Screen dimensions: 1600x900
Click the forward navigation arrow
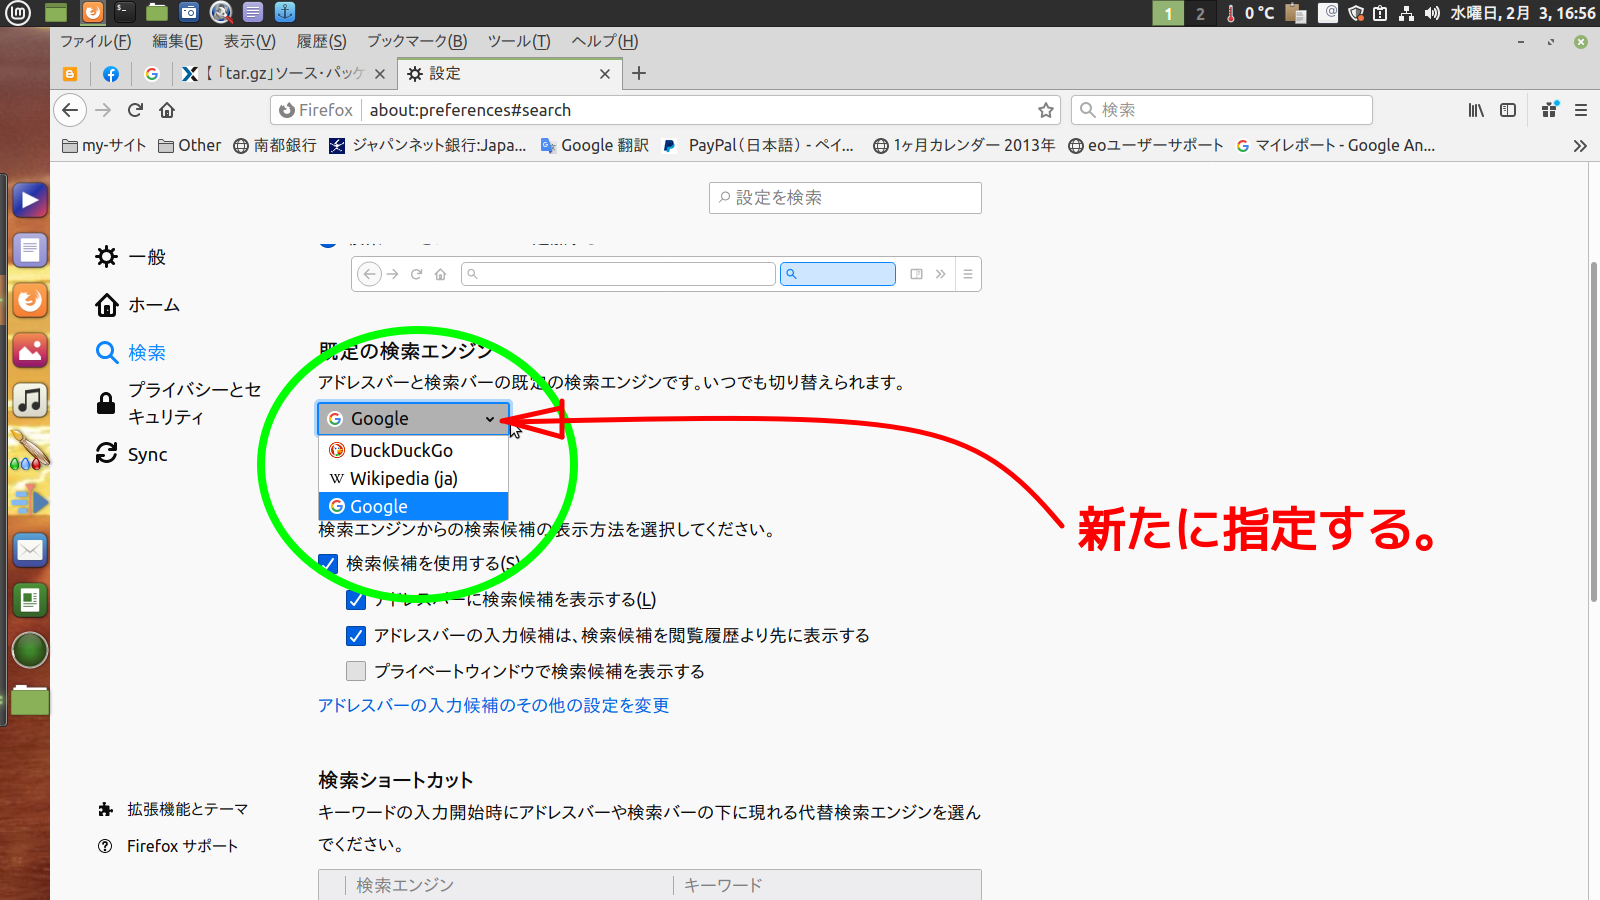click(x=103, y=110)
